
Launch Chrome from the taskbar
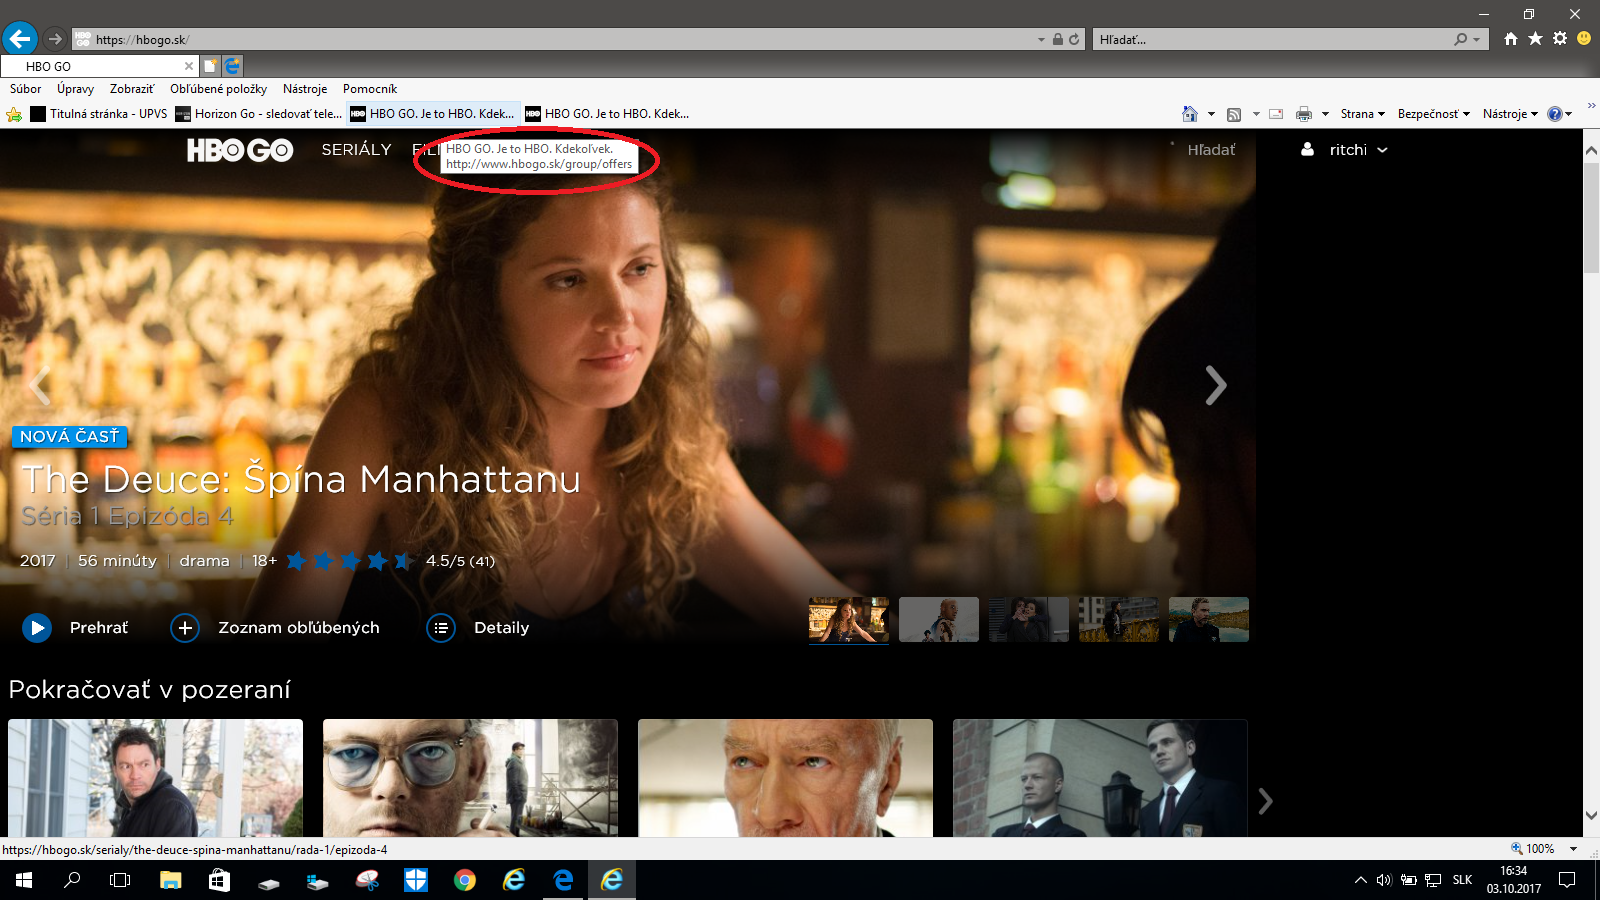point(465,880)
